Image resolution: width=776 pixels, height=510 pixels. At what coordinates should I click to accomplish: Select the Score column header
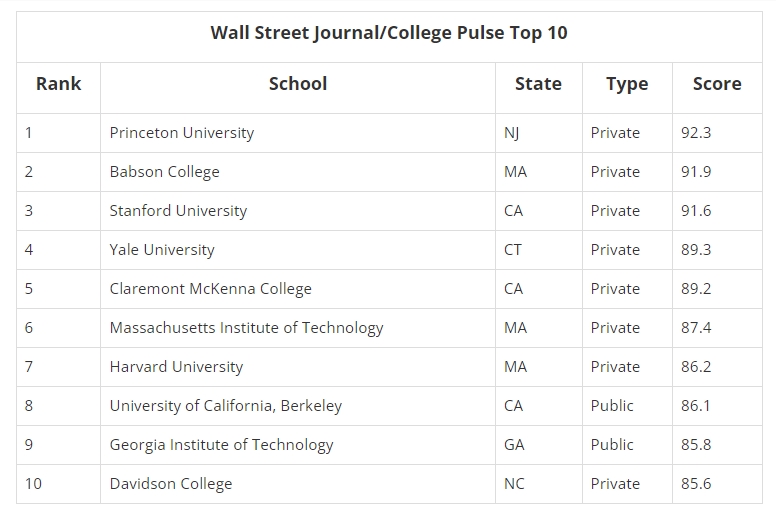tap(717, 84)
